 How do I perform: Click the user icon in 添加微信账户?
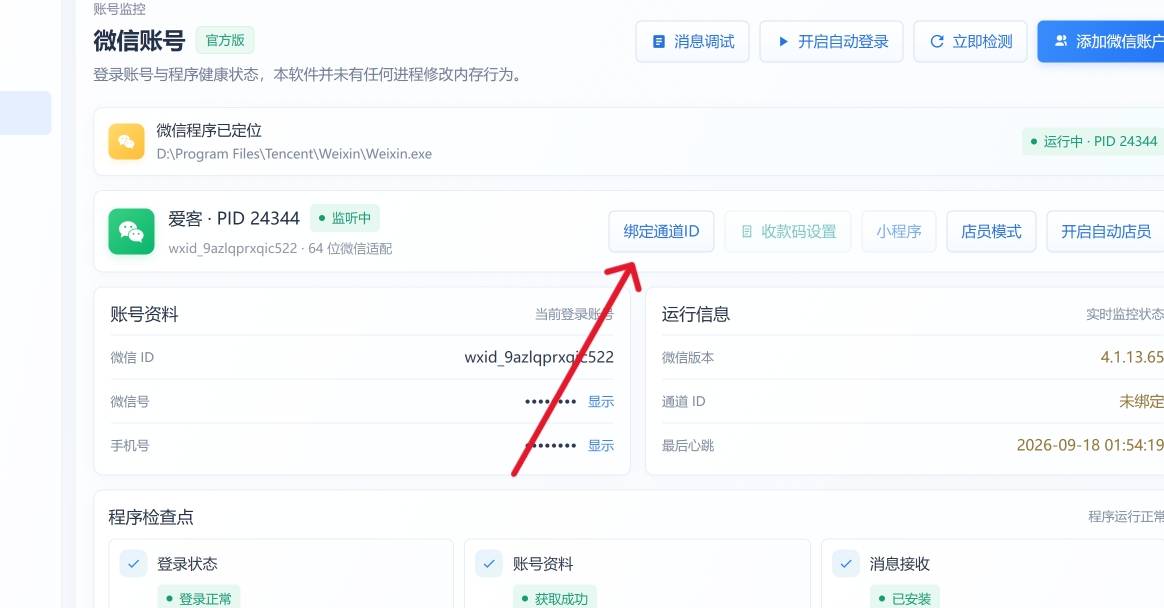pyautogui.click(x=1061, y=42)
